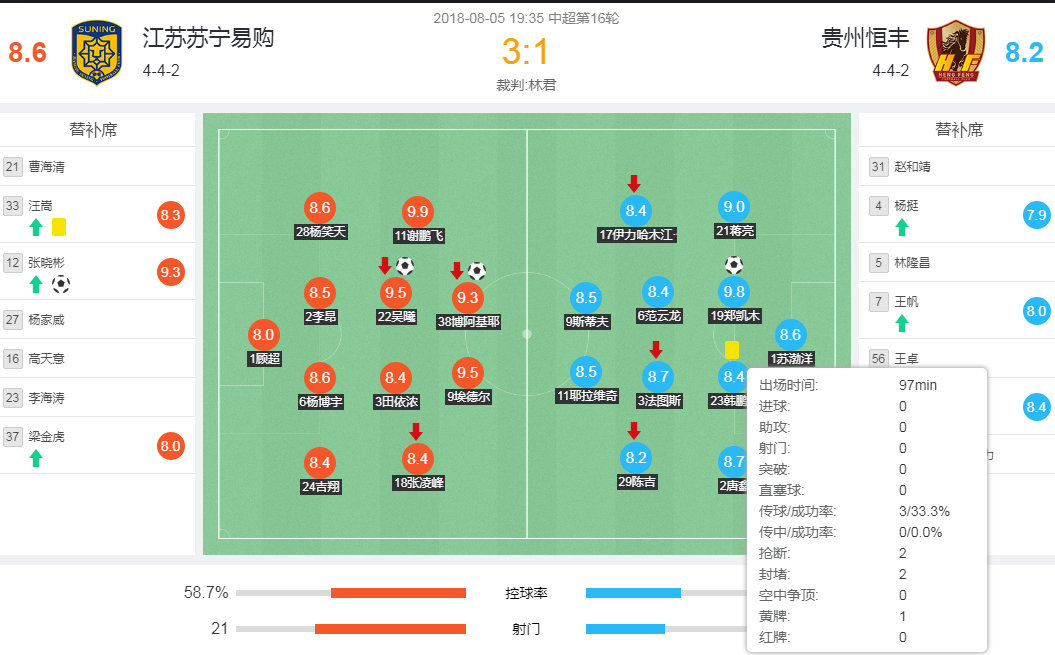This screenshot has height=655, width=1055.
Task: Click the red substitution arrow above 3法图斯
Action: coord(658,349)
